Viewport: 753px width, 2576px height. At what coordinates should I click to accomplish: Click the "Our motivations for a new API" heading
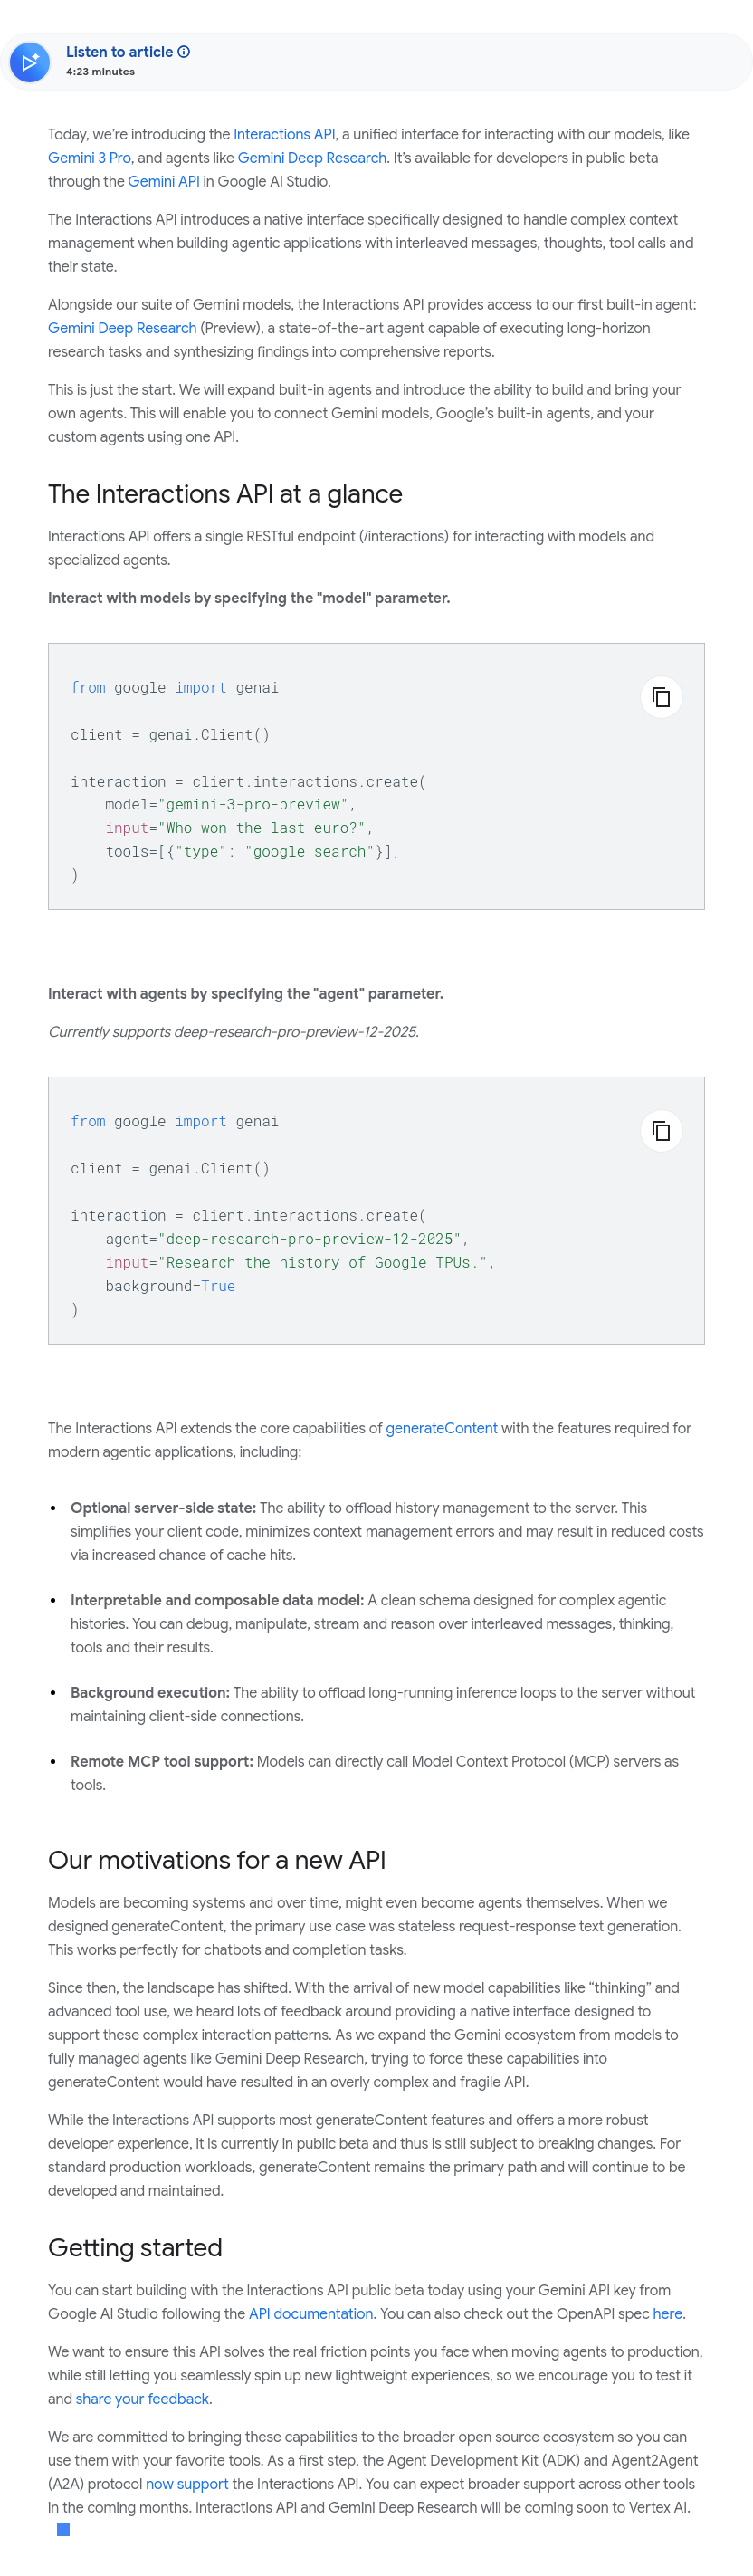216,1859
